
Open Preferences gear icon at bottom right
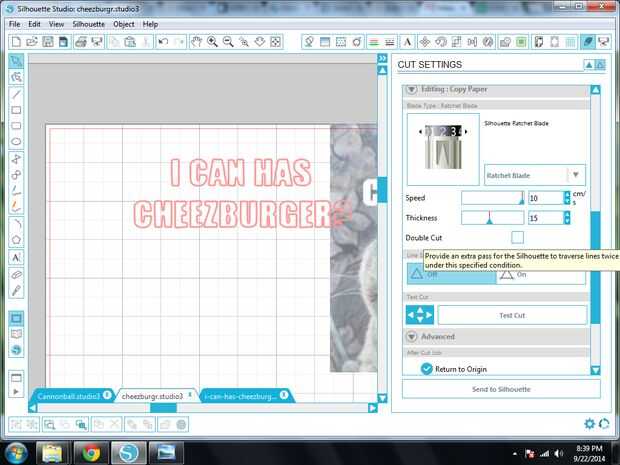(x=589, y=424)
